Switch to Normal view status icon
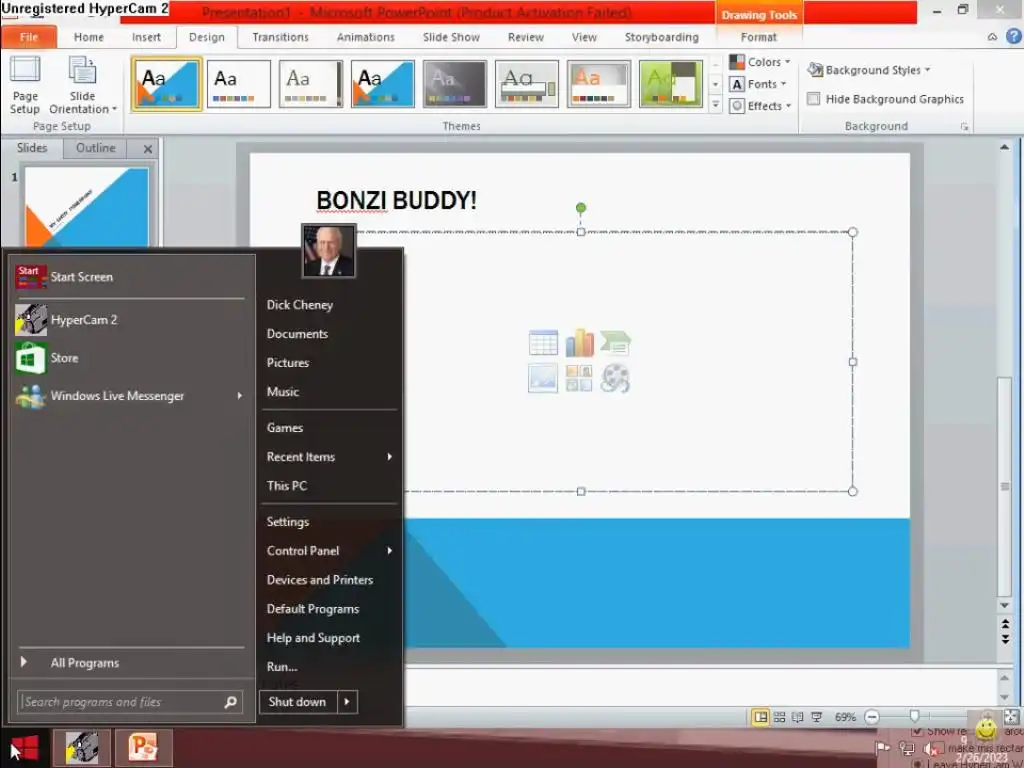 click(761, 717)
